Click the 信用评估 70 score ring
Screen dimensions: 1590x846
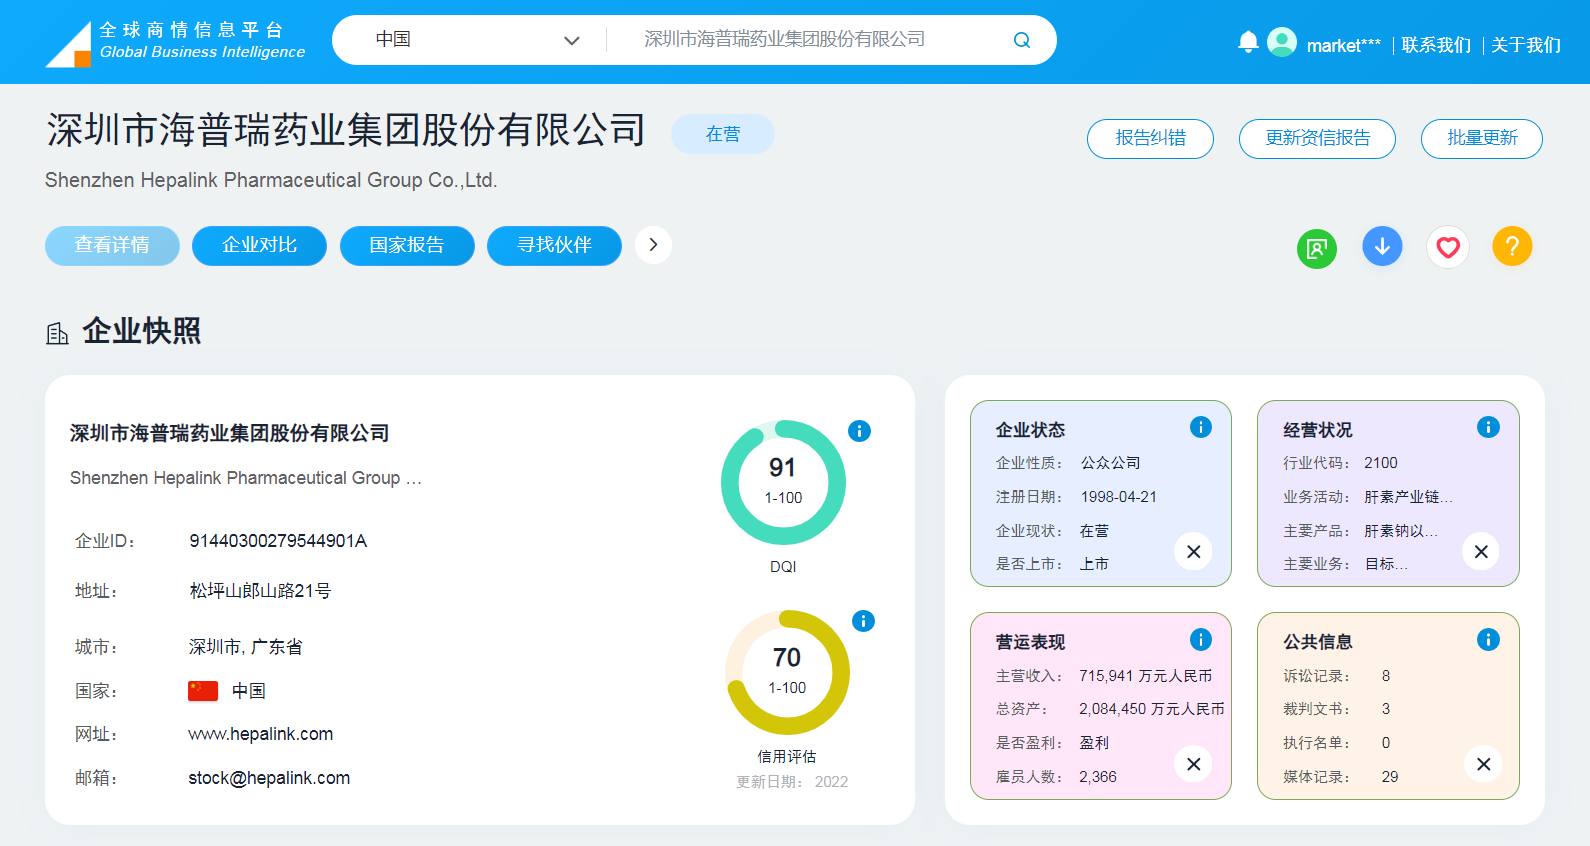(787, 672)
